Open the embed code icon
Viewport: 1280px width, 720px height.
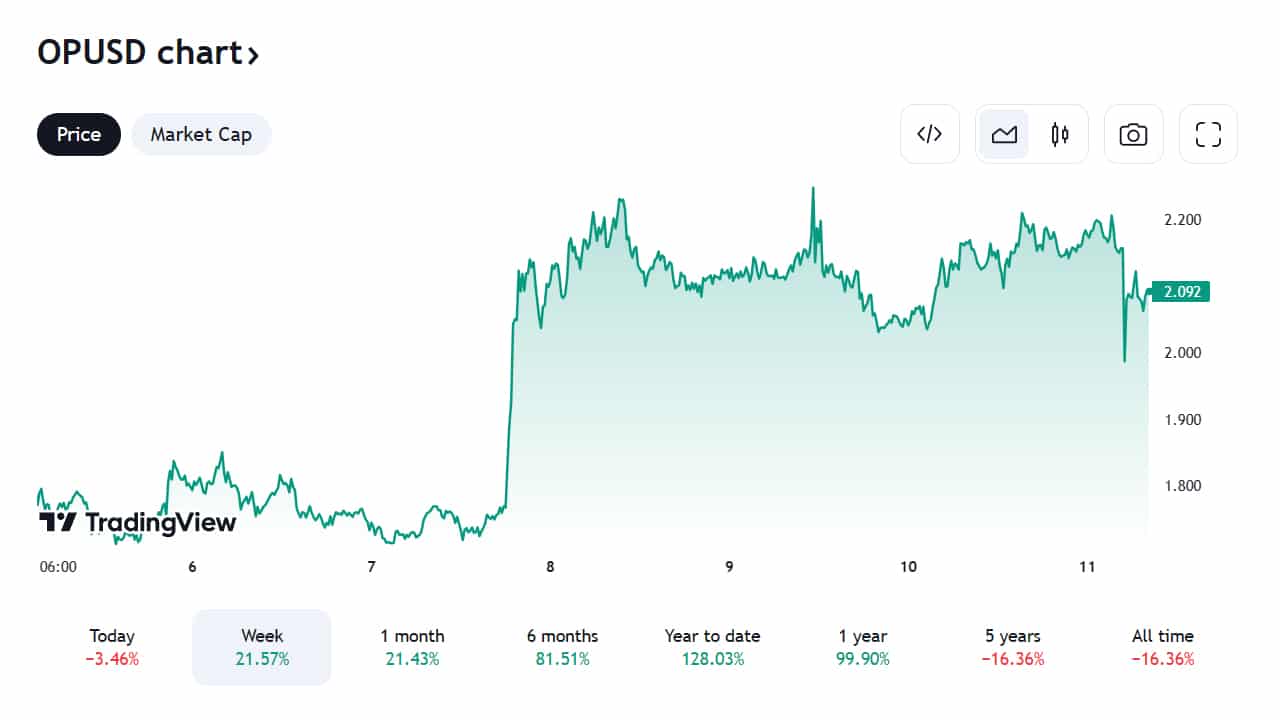pos(930,134)
